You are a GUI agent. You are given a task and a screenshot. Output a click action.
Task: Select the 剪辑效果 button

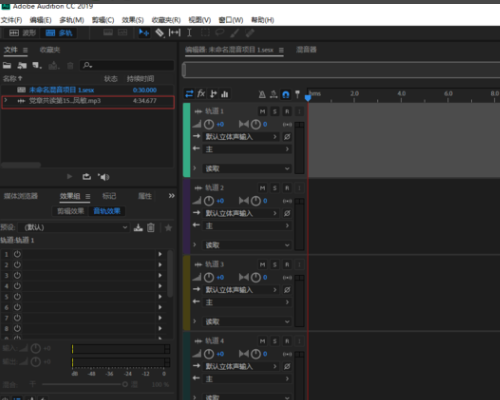(x=71, y=211)
